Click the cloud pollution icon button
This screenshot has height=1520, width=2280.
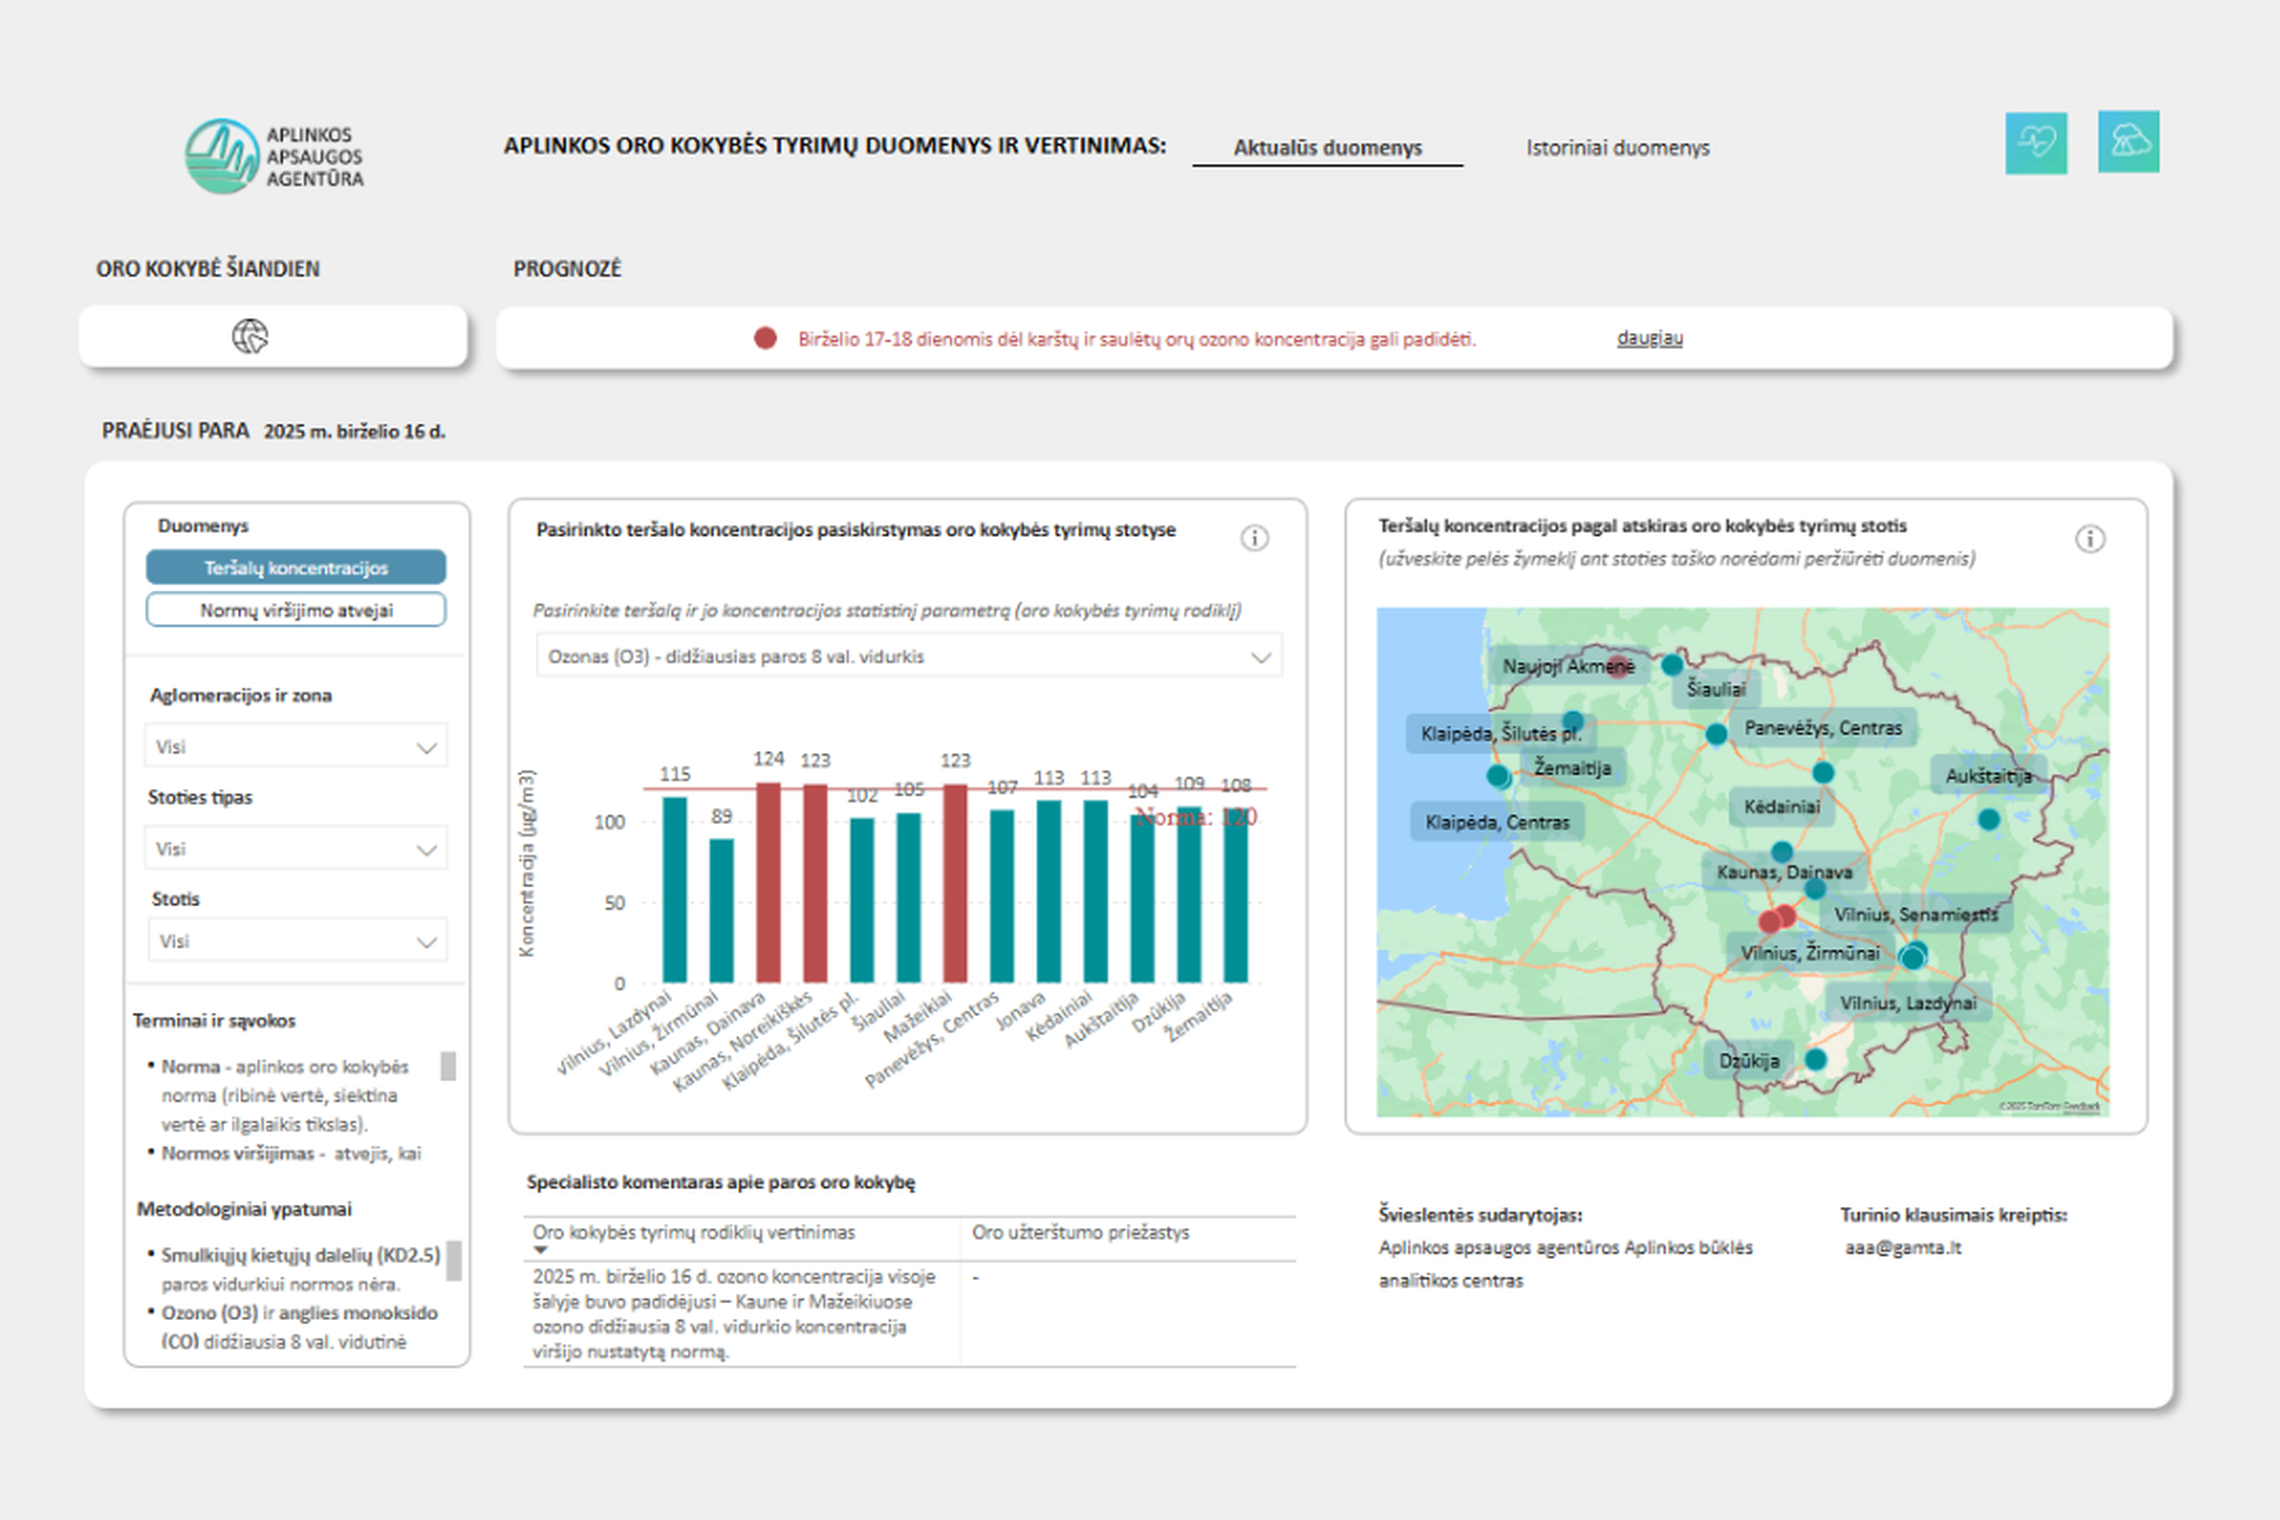[2128, 142]
